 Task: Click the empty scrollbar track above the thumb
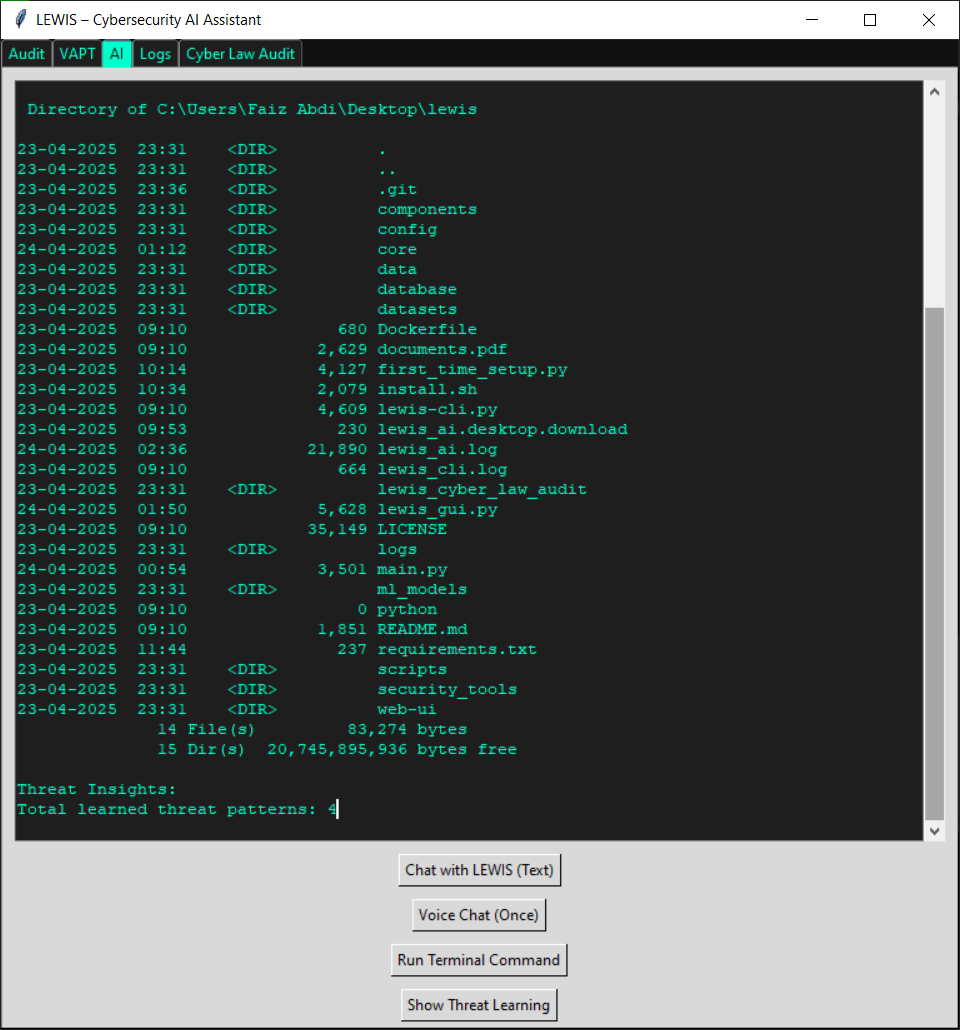935,200
